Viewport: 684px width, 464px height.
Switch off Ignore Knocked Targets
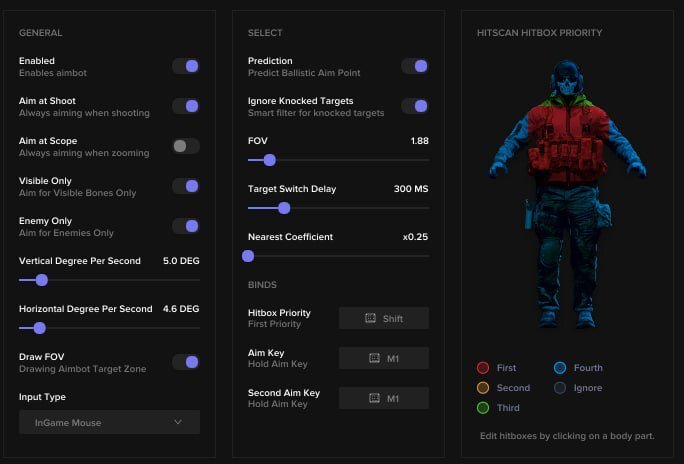414,106
